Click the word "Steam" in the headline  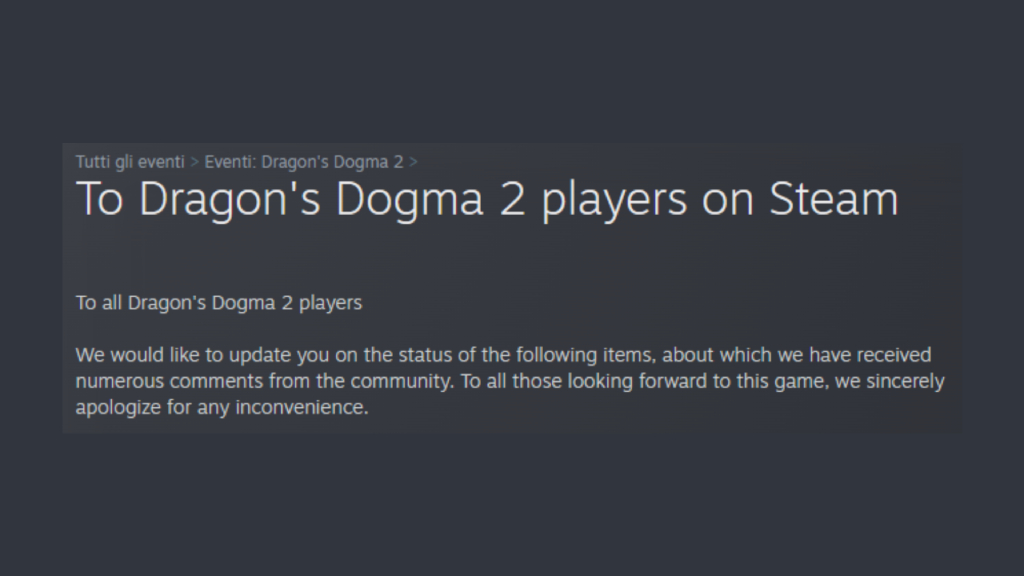833,199
